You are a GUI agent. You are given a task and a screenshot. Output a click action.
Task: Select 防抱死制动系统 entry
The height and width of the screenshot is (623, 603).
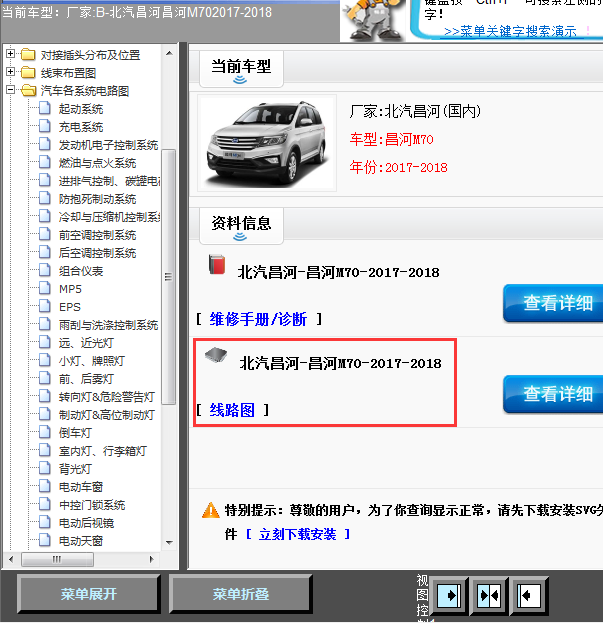(x=97, y=199)
